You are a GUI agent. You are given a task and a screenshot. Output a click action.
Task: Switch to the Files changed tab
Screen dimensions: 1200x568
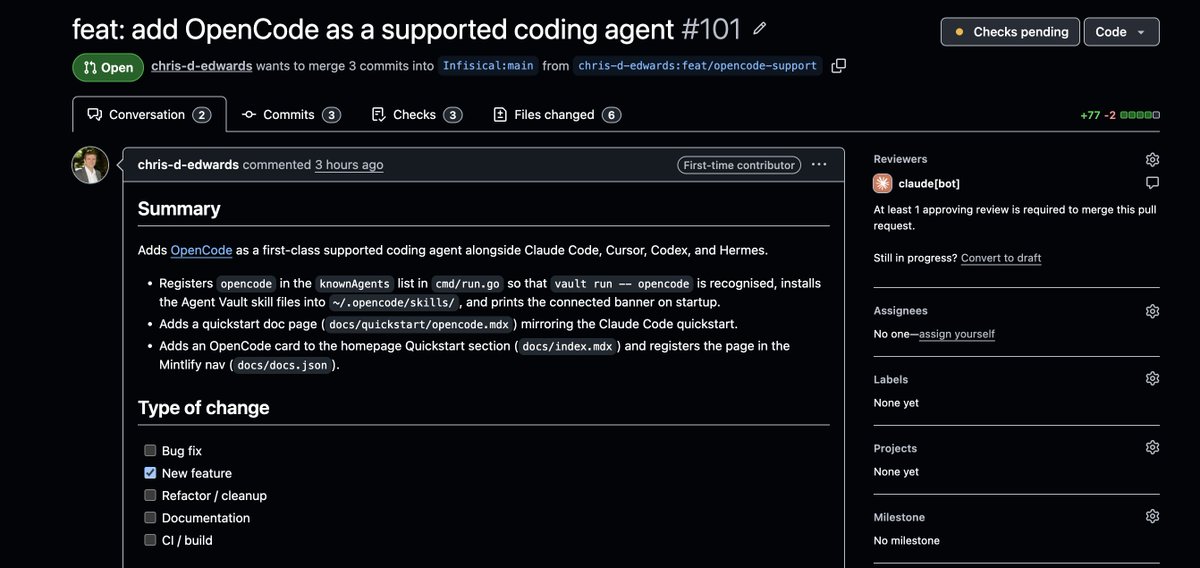(x=557, y=115)
